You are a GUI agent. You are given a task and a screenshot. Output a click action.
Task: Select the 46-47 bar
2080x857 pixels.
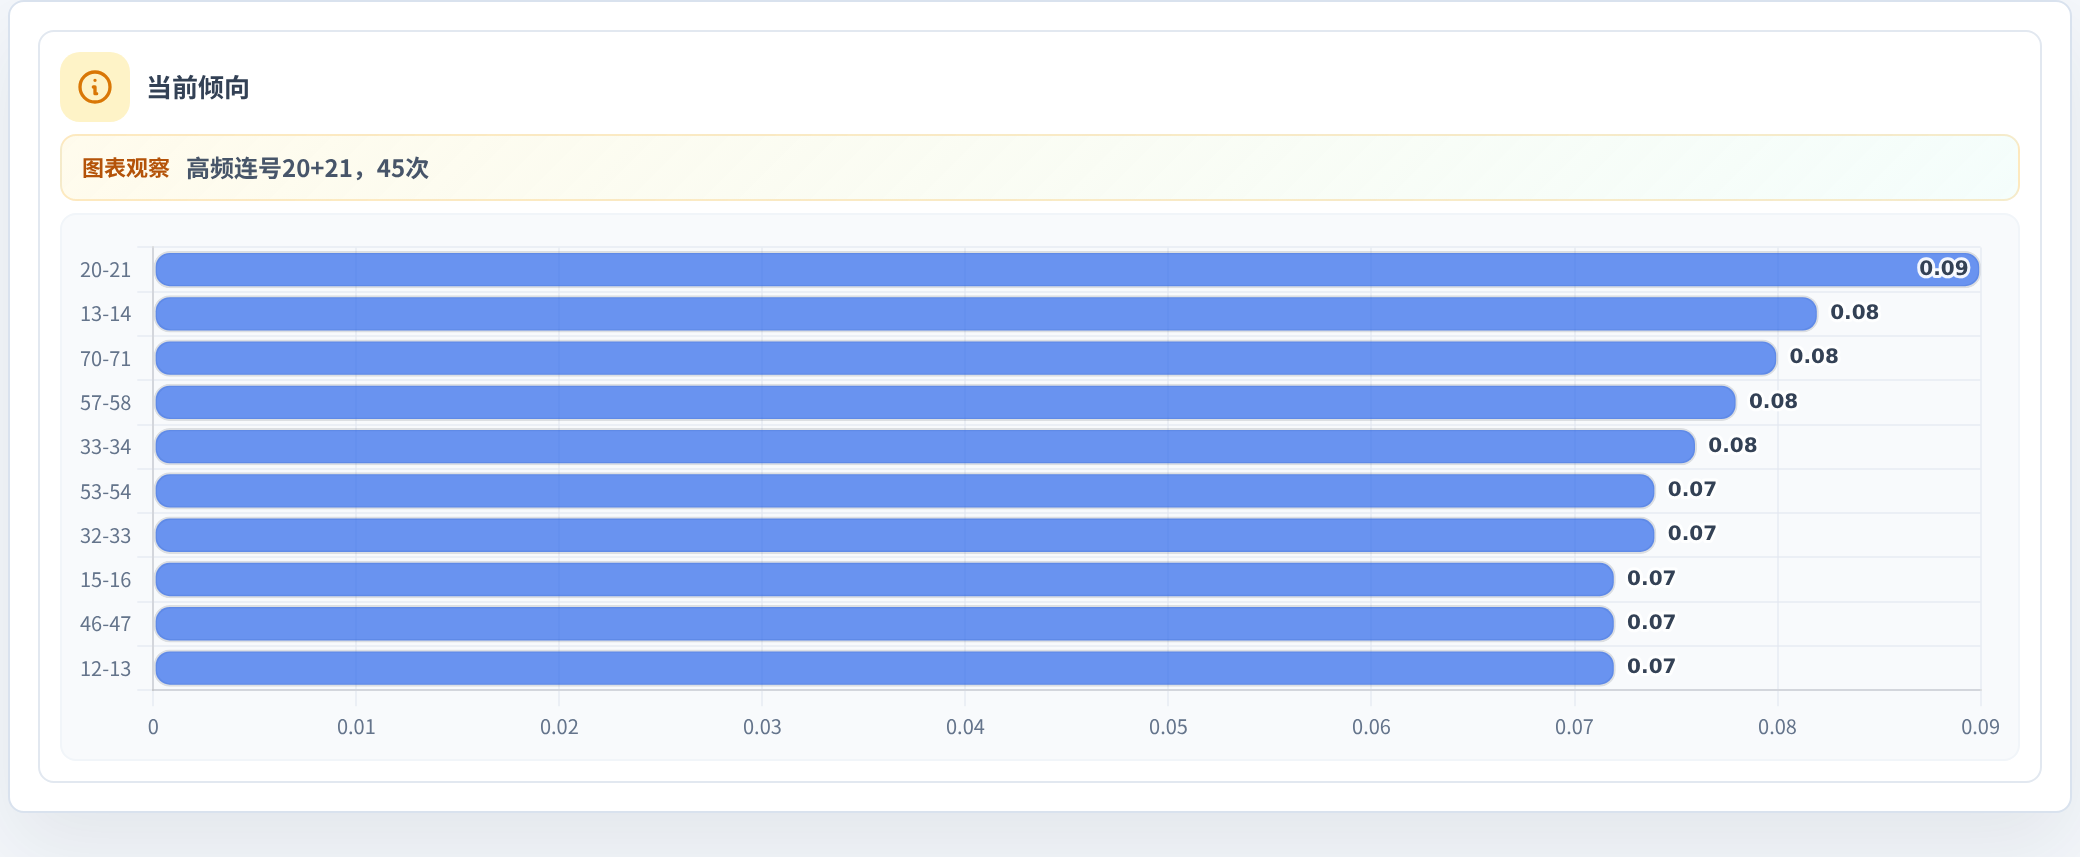(884, 624)
